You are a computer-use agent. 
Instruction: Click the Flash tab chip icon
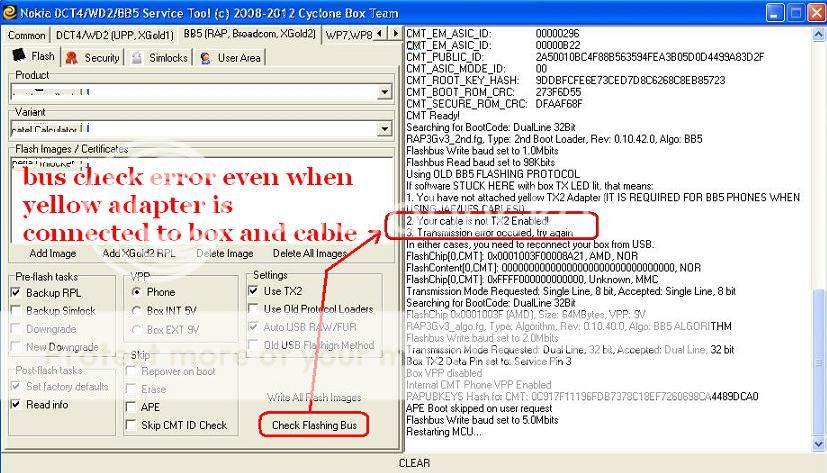point(19,55)
